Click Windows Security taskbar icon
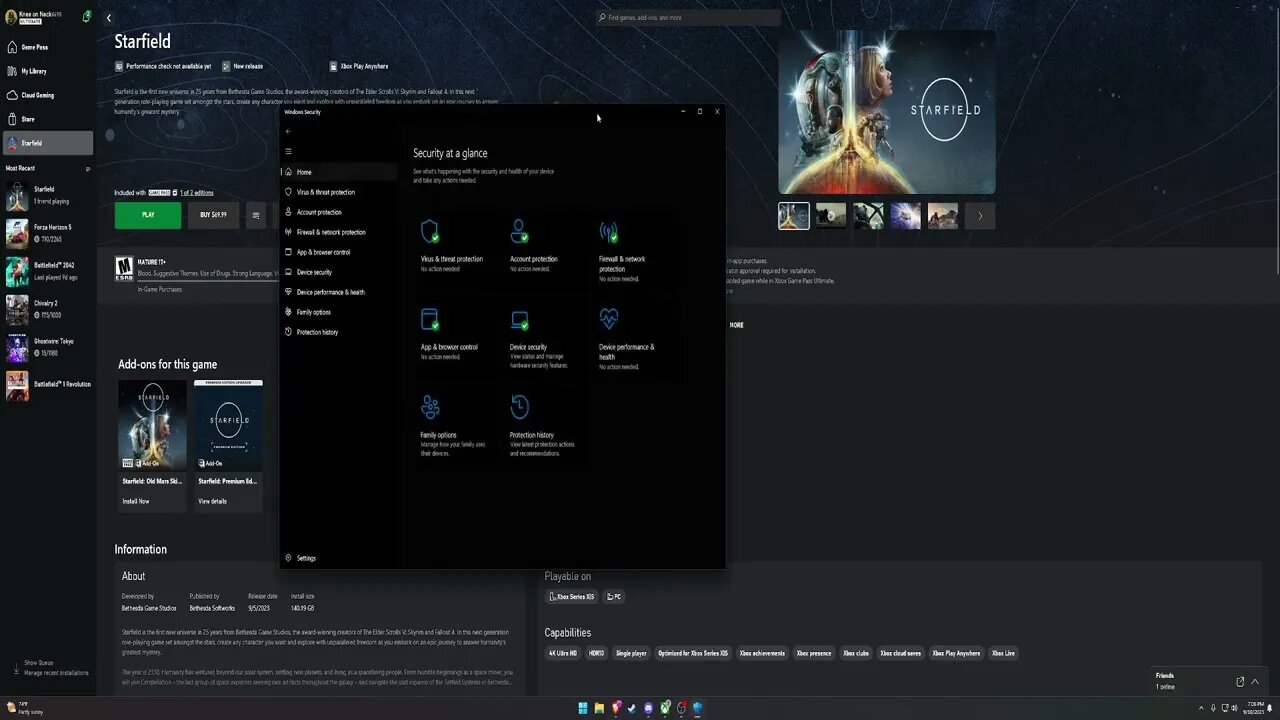 [697, 708]
